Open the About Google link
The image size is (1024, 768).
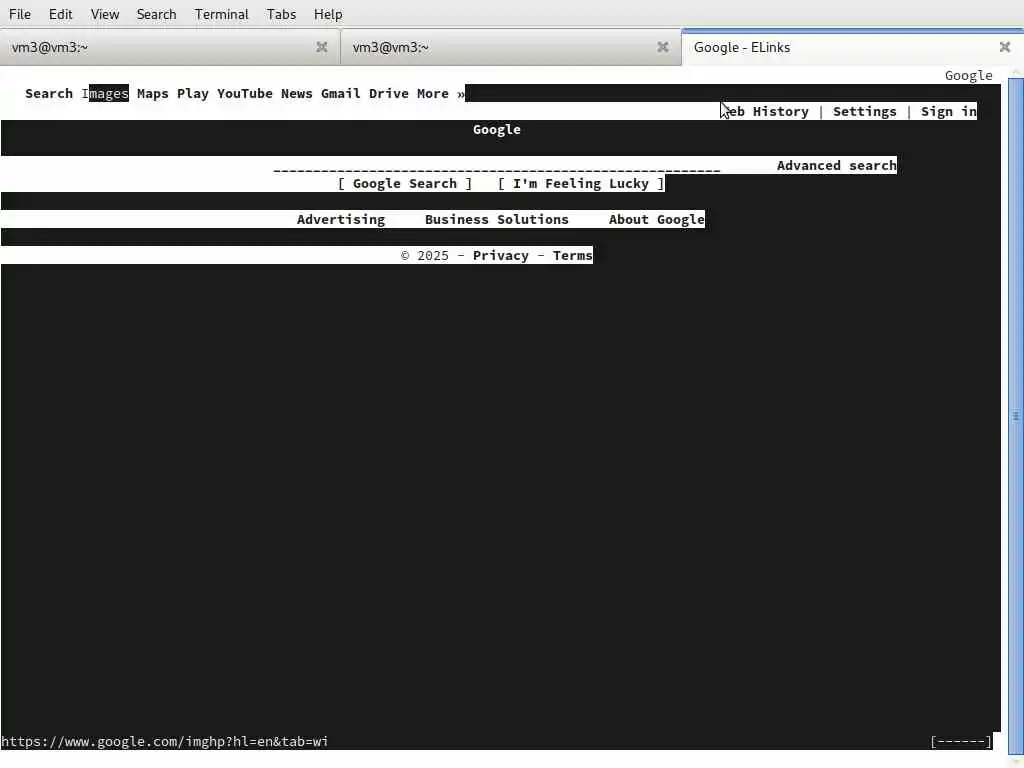point(657,219)
